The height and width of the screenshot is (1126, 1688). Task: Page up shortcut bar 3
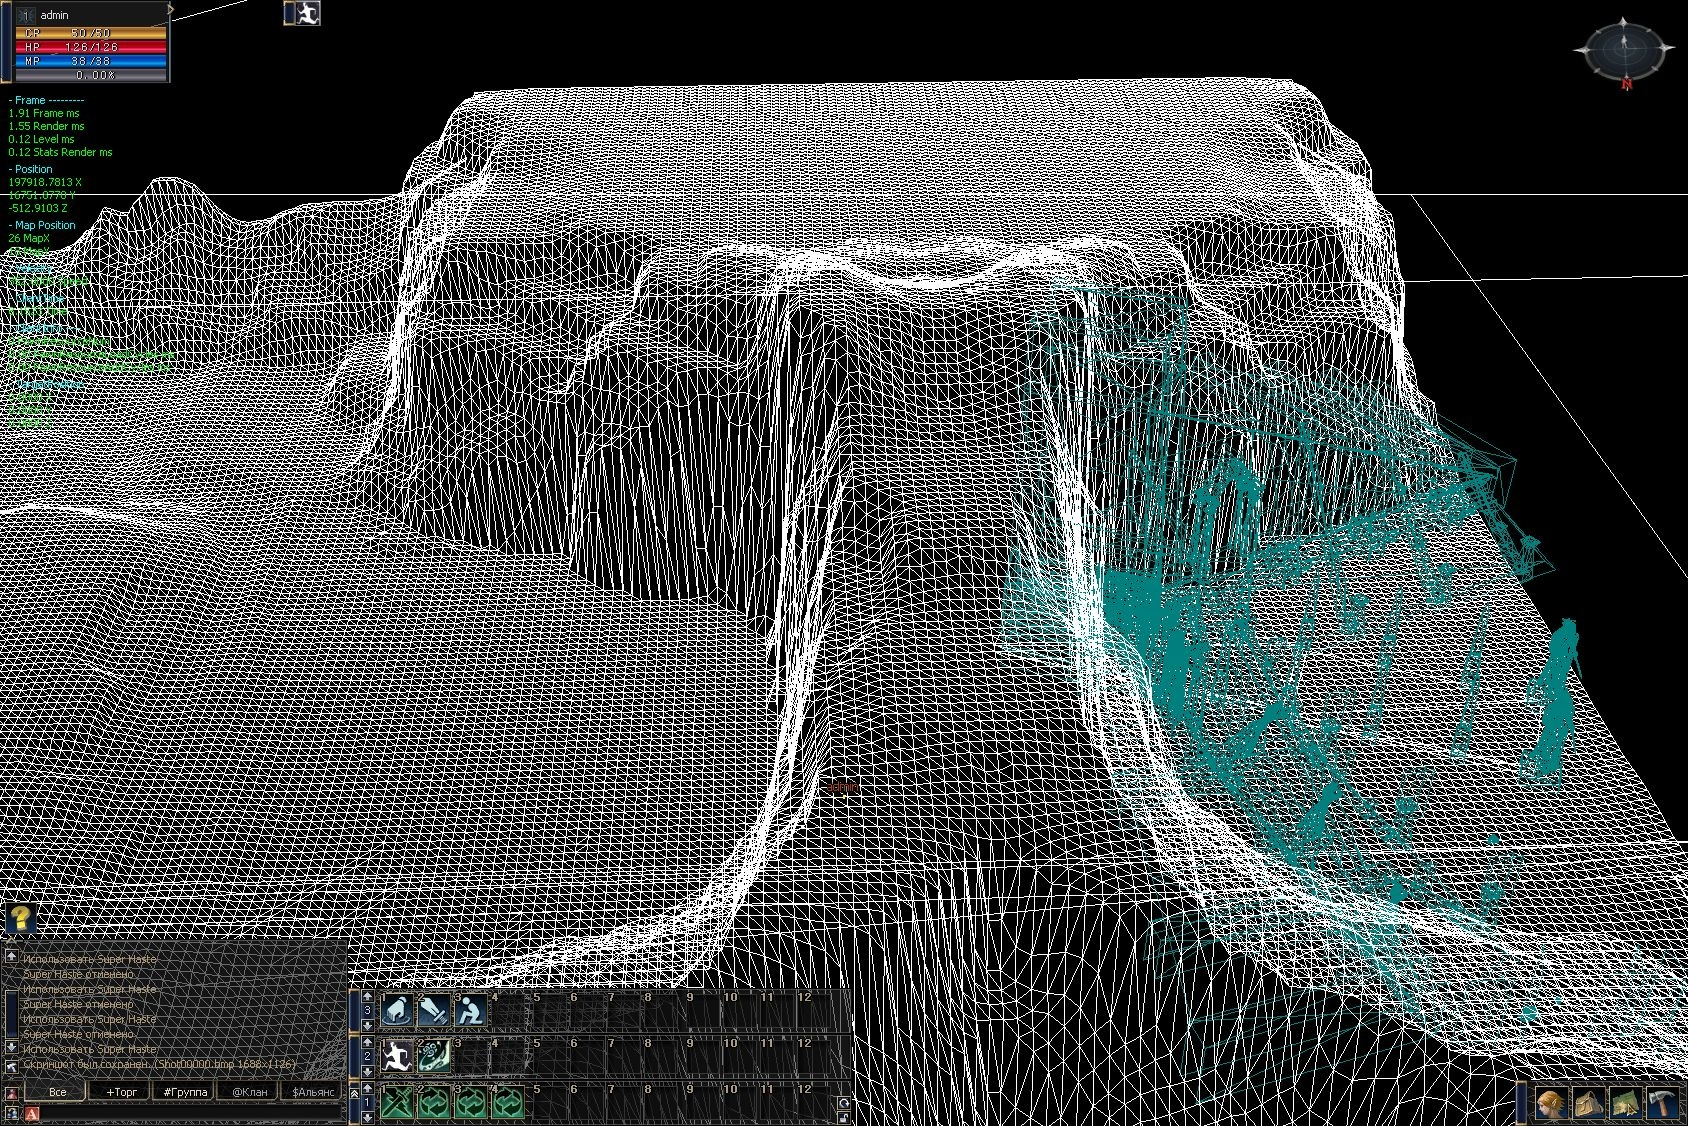point(368,995)
